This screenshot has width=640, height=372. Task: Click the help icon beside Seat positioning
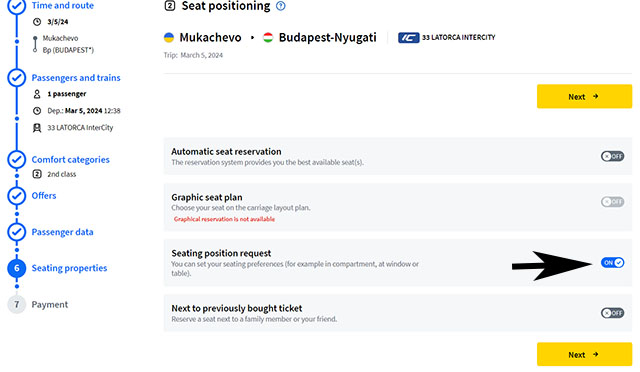(x=280, y=6)
